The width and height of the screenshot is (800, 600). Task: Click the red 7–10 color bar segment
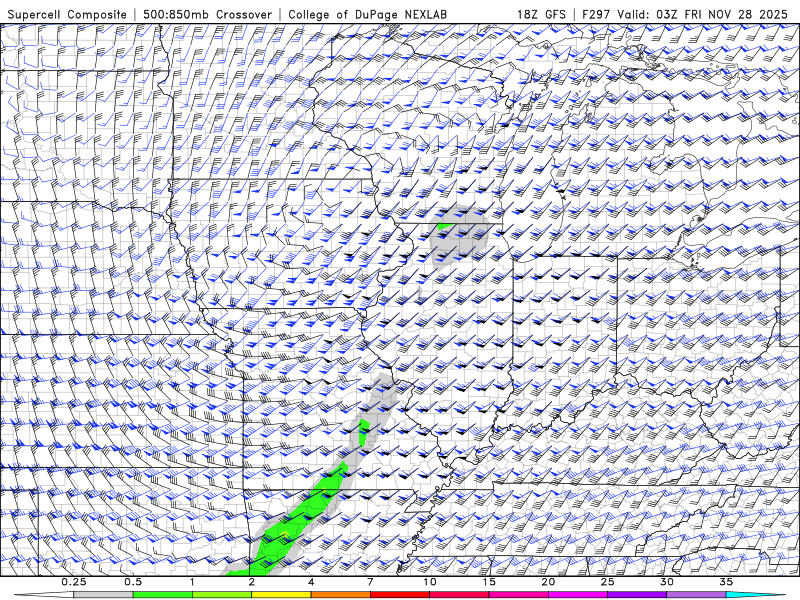399,595
